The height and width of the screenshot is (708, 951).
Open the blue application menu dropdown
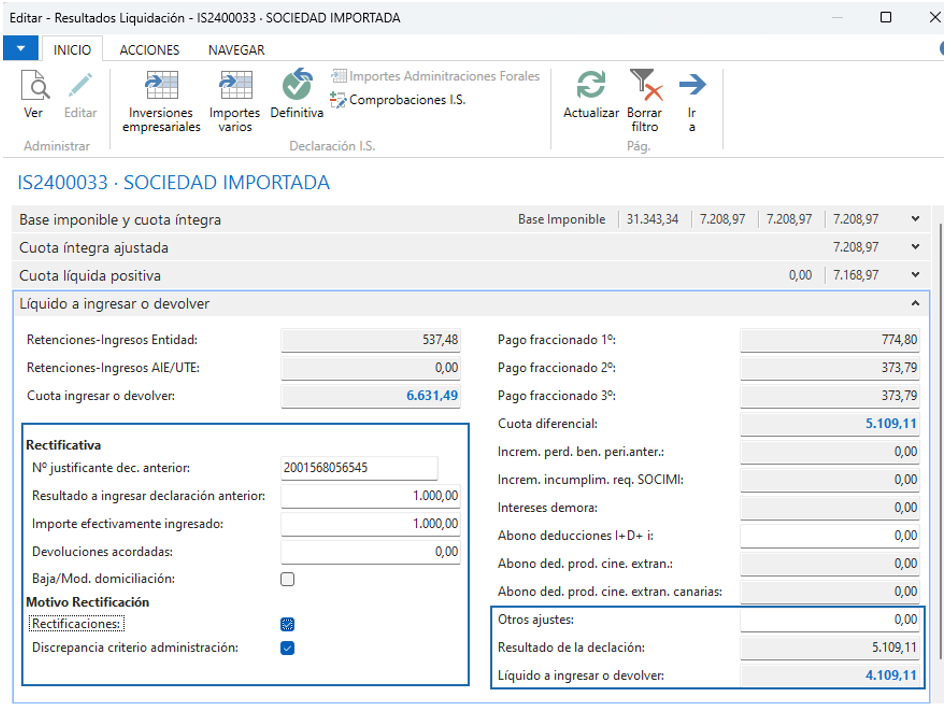(21, 49)
